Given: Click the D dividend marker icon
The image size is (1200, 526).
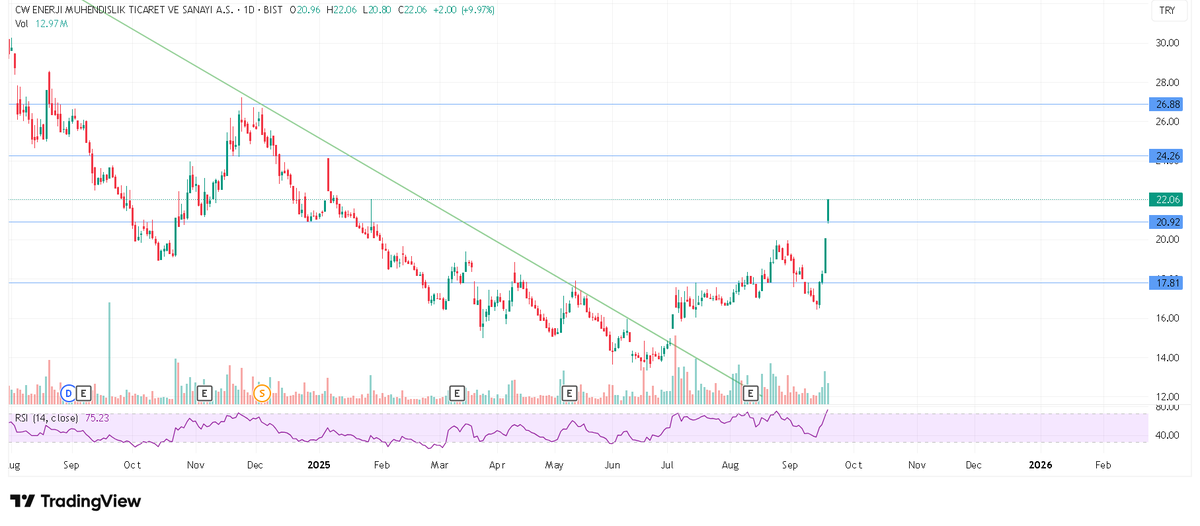Looking at the screenshot, I should click(69, 392).
